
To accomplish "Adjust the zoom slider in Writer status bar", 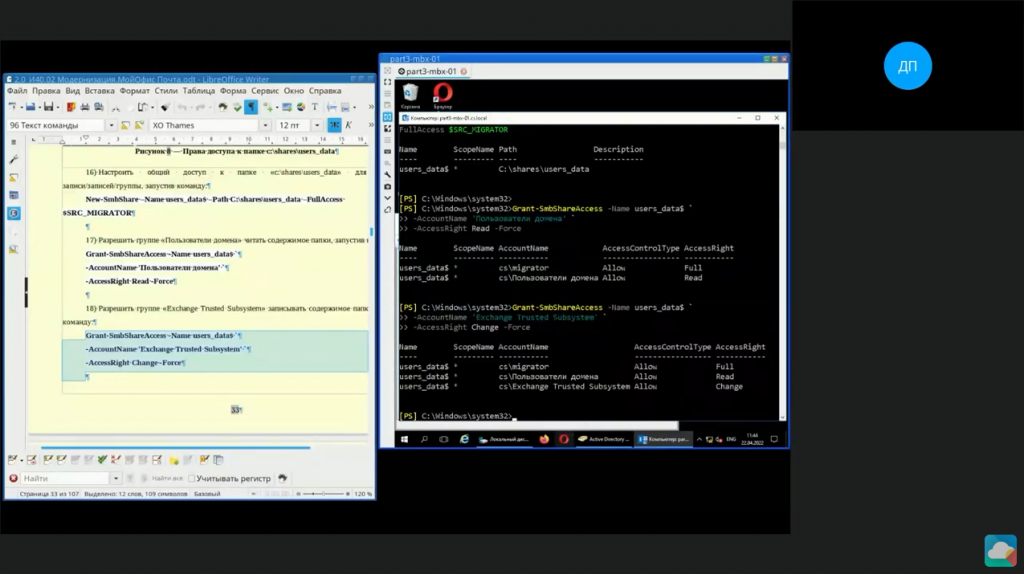I will tap(323, 494).
